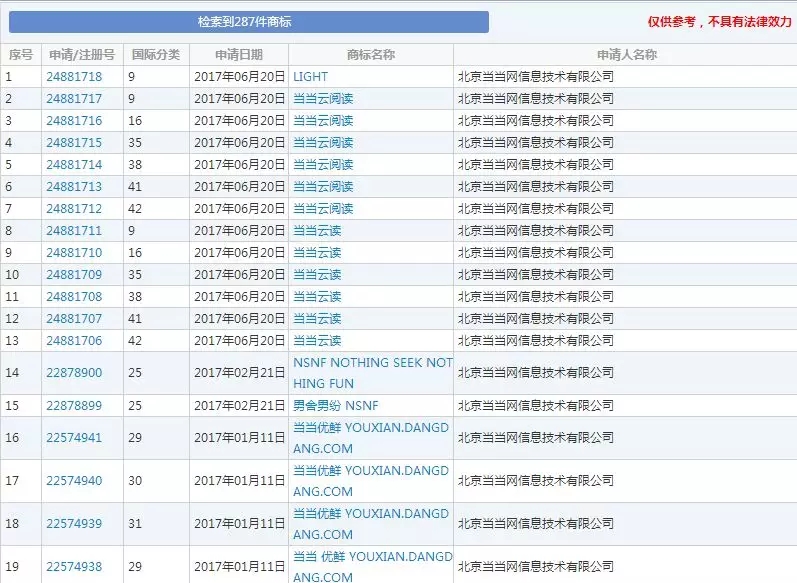Open application number 24881706 link

(x=74, y=340)
